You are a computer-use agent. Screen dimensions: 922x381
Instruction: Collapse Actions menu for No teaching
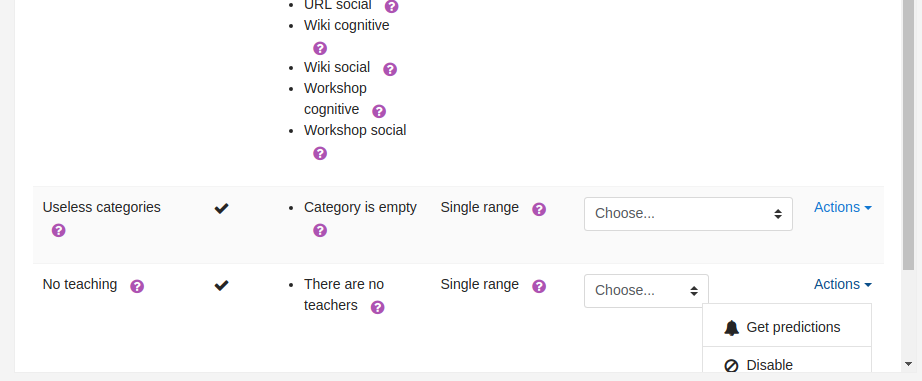843,285
